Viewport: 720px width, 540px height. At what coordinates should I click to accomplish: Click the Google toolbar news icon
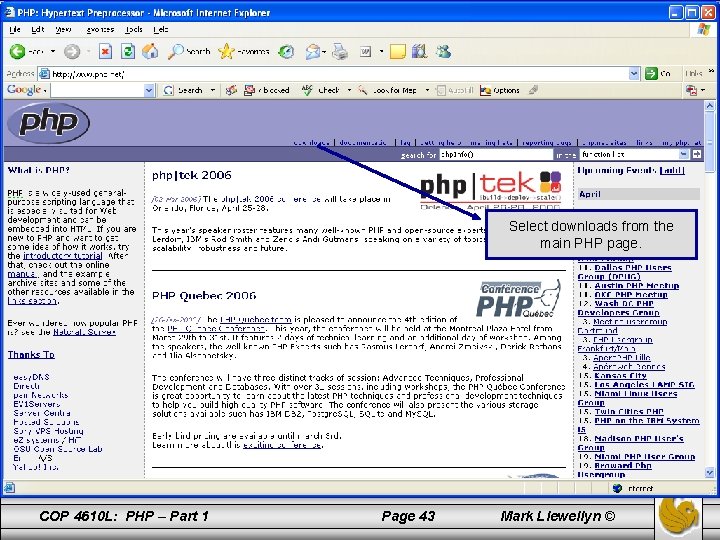click(231, 90)
